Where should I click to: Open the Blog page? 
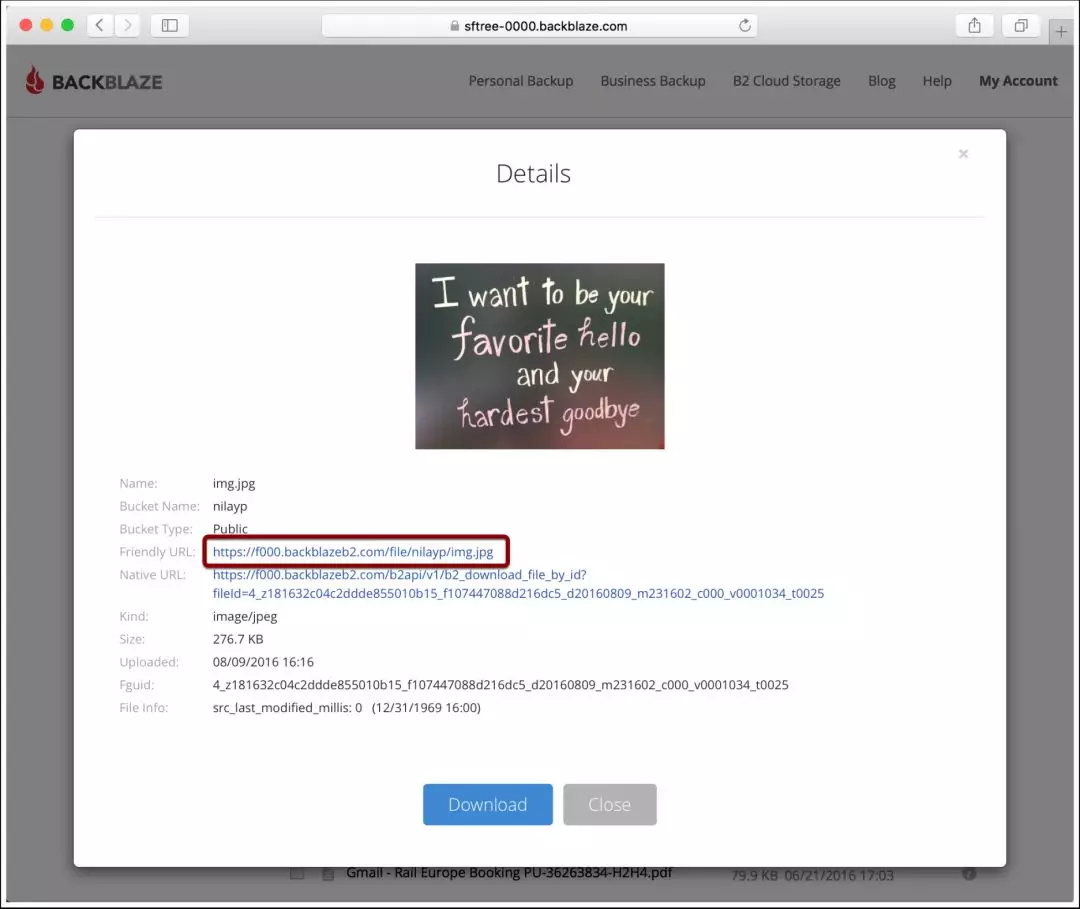tap(882, 81)
